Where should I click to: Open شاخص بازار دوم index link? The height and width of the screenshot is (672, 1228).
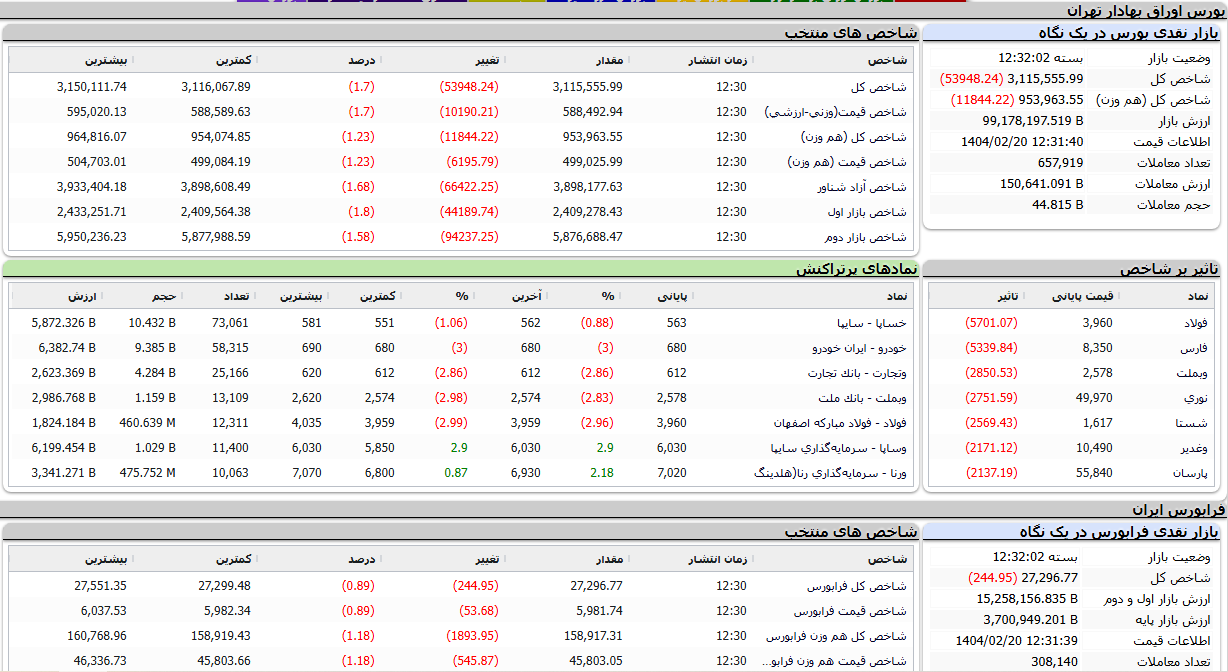click(865, 237)
